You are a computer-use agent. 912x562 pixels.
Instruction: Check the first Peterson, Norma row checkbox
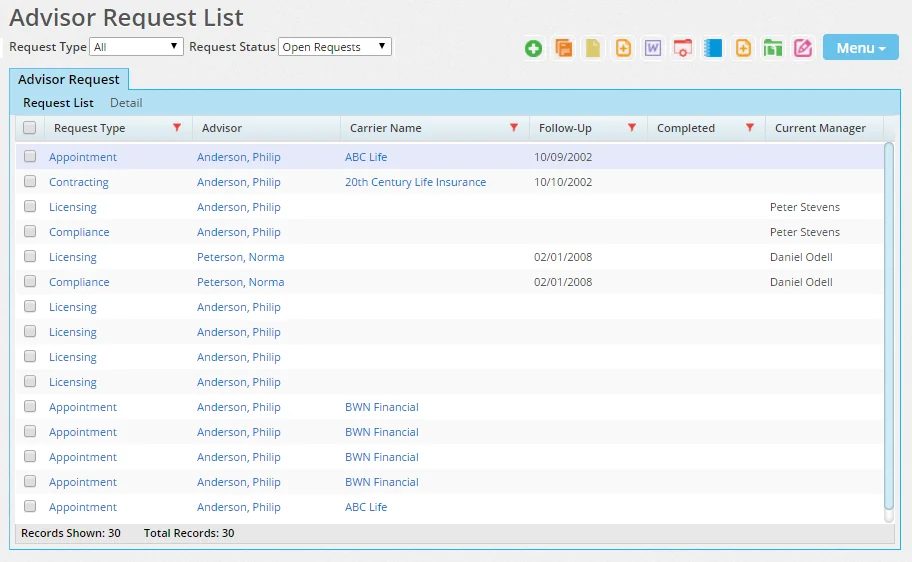[x=30, y=257]
